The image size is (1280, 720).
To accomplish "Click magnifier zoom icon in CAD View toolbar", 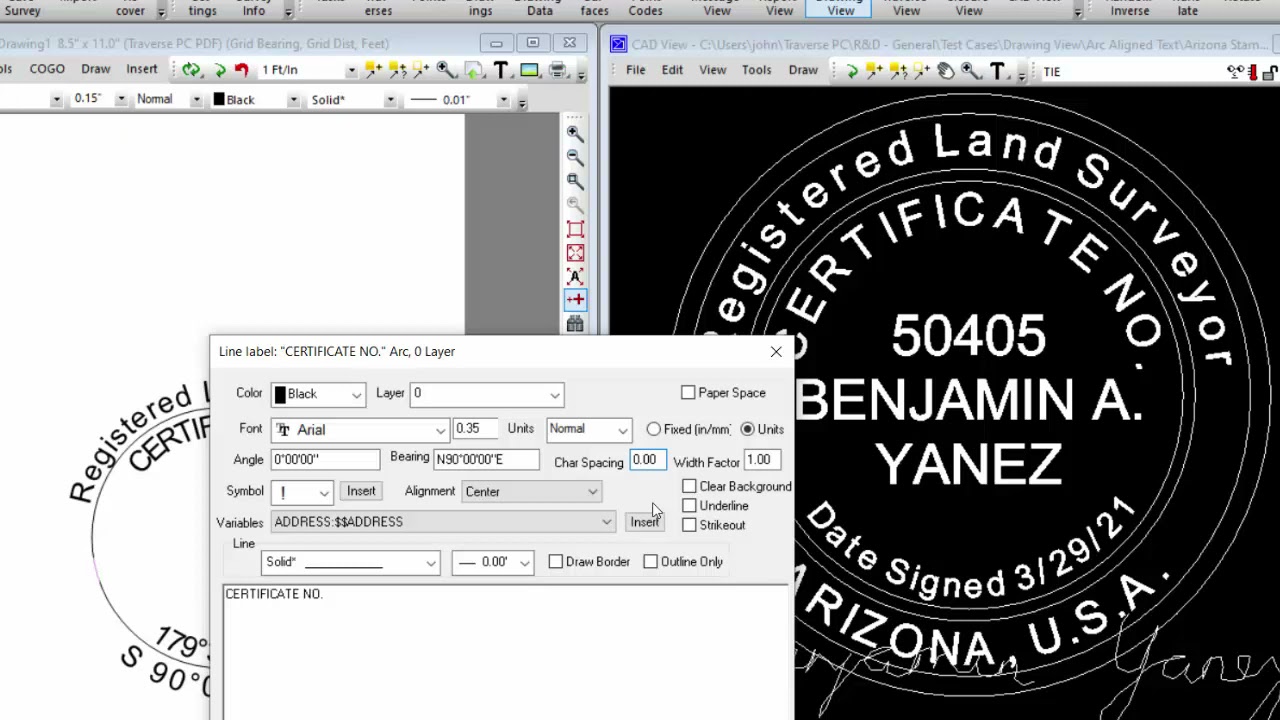I will pos(970,71).
